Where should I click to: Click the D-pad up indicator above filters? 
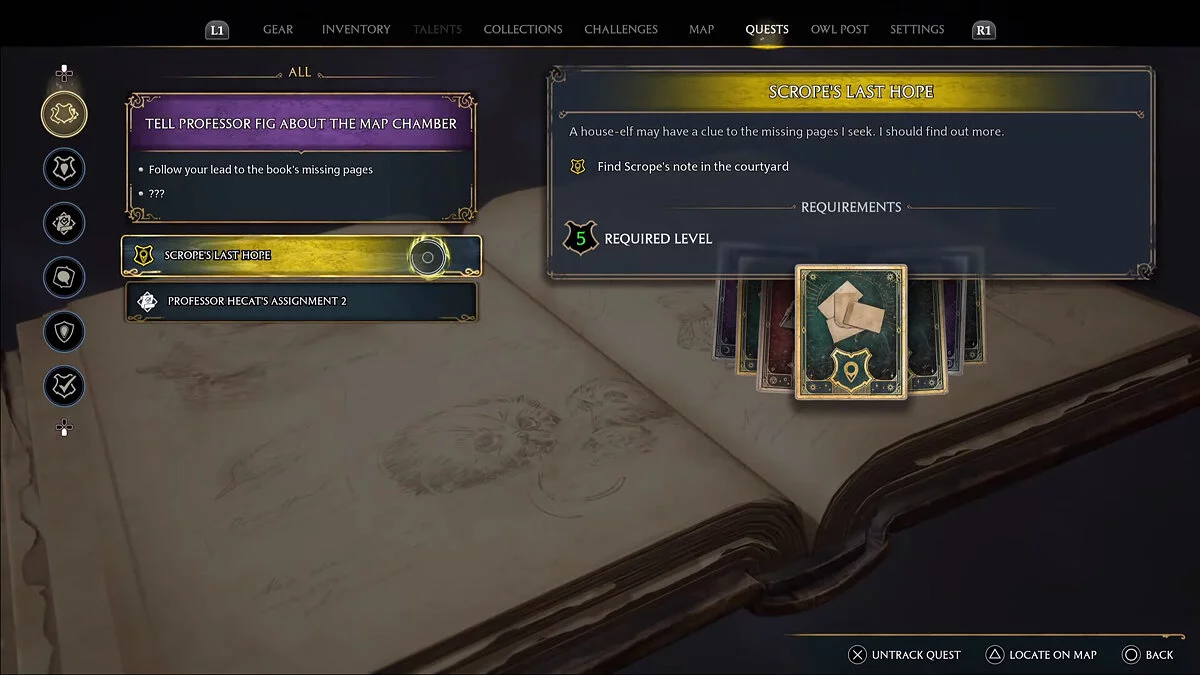point(64,73)
